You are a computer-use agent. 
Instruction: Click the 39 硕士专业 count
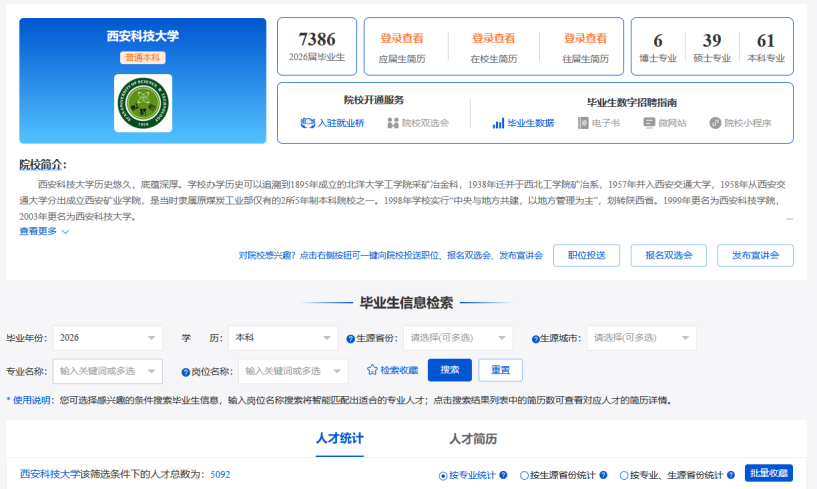tap(712, 41)
